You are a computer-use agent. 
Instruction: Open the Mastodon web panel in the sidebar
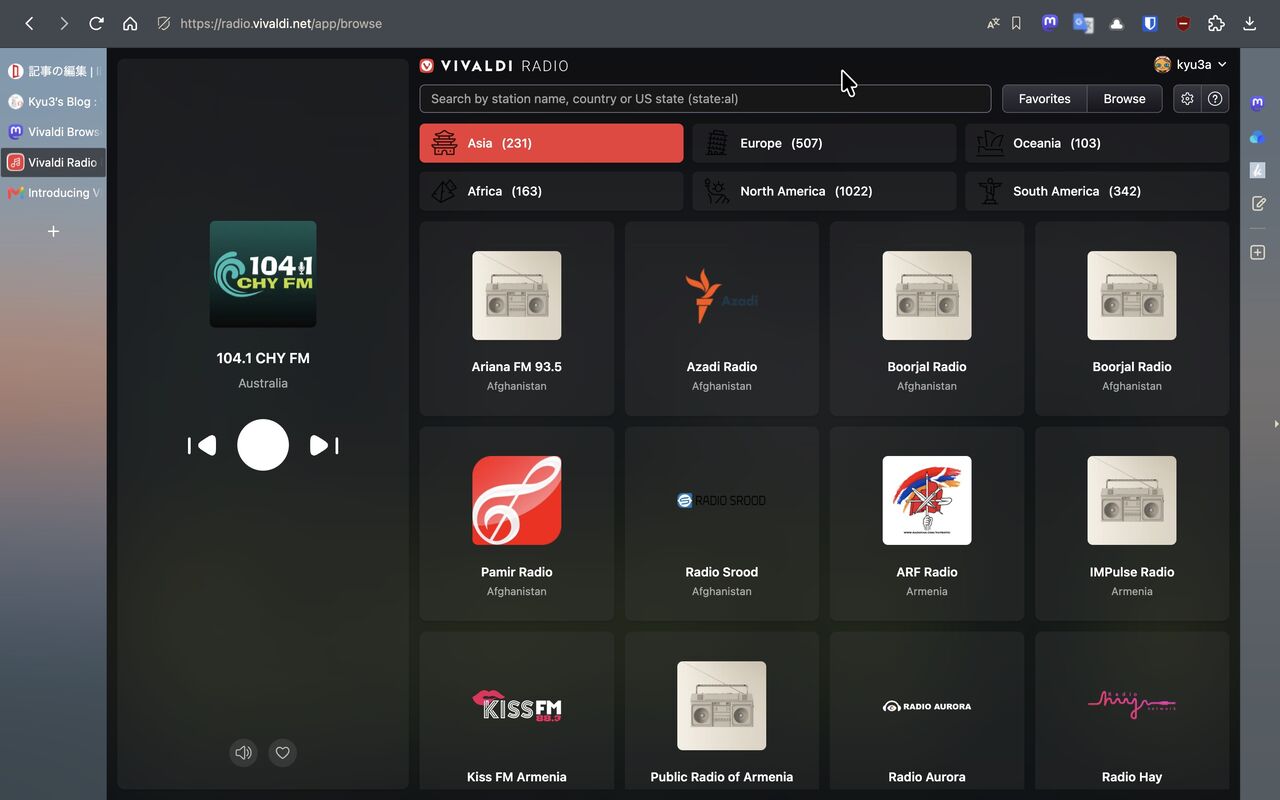1258,103
